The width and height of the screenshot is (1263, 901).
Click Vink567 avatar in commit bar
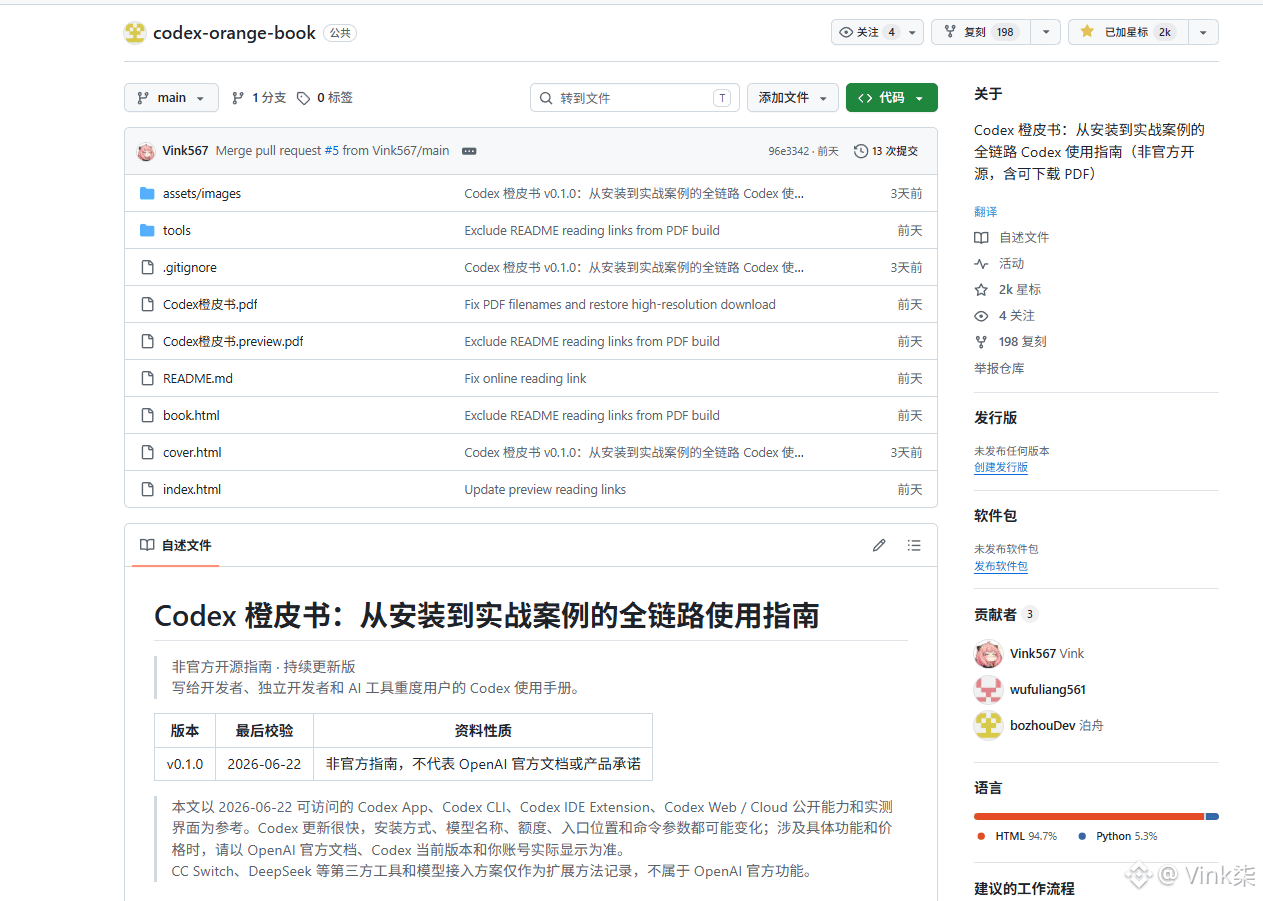[146, 151]
